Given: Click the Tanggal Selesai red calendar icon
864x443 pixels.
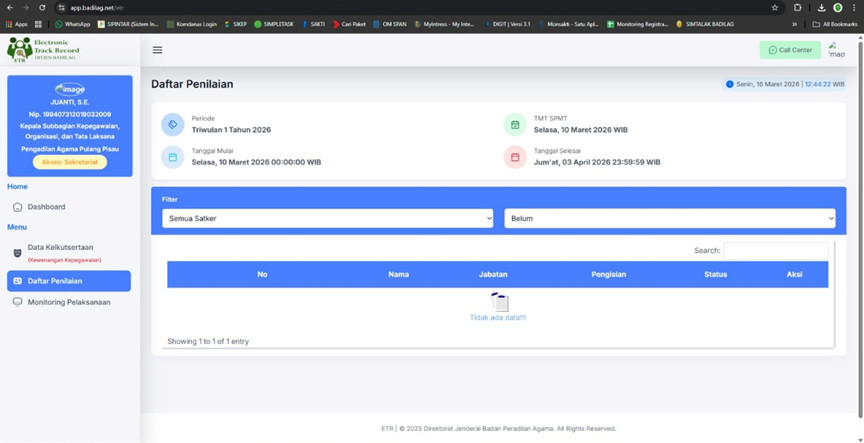Looking at the screenshot, I should pyautogui.click(x=515, y=157).
